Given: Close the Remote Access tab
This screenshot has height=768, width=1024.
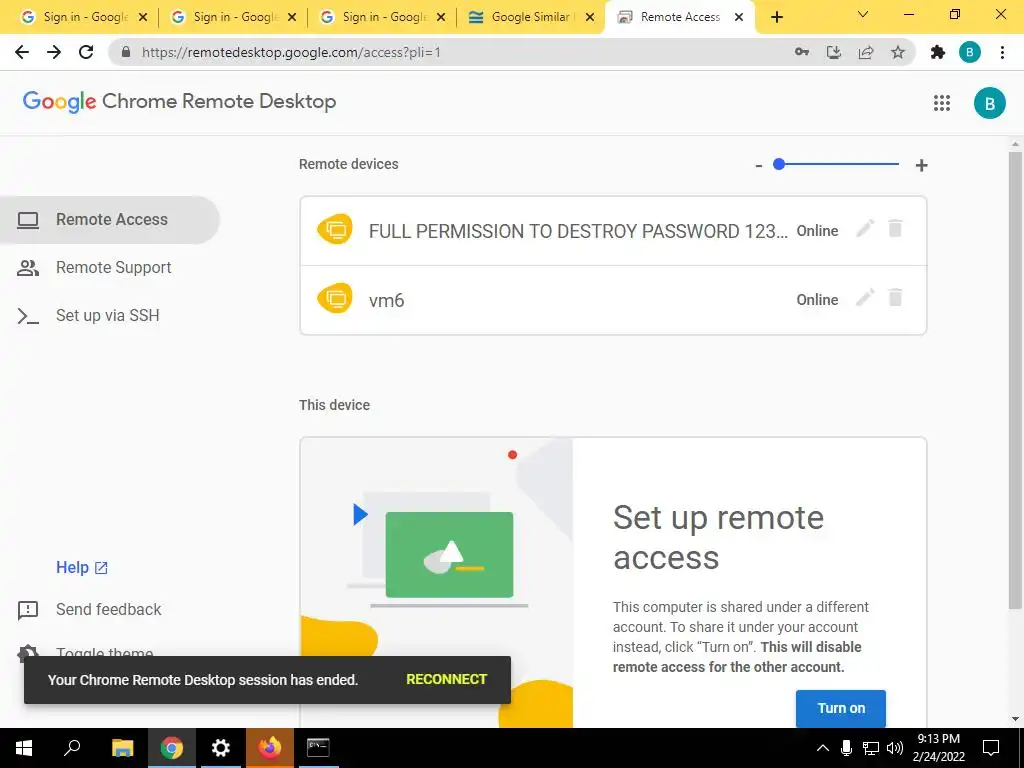Looking at the screenshot, I should point(739,18).
